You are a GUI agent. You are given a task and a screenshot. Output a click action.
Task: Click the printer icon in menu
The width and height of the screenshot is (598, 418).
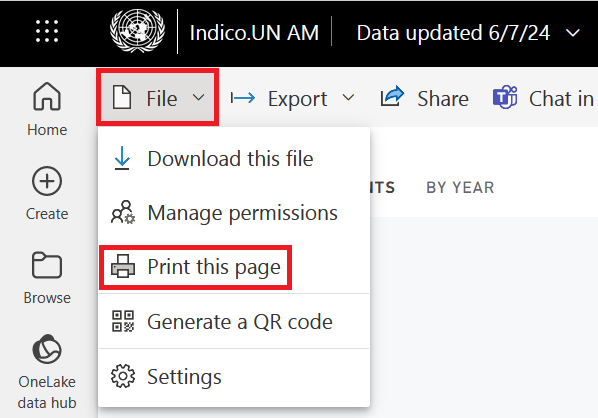[x=123, y=266]
